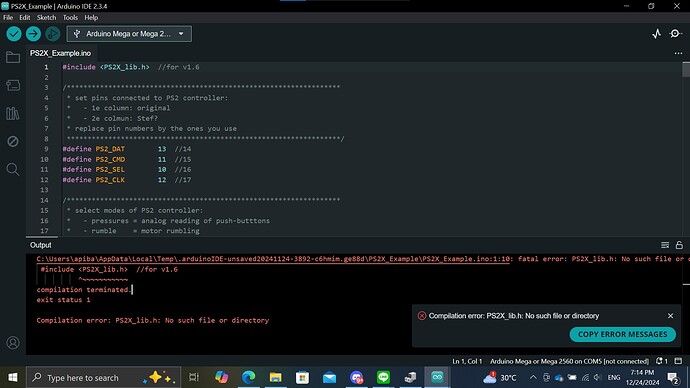Click the #define PS2_CLK line
This screenshot has width=690, height=388.
tap(127, 180)
